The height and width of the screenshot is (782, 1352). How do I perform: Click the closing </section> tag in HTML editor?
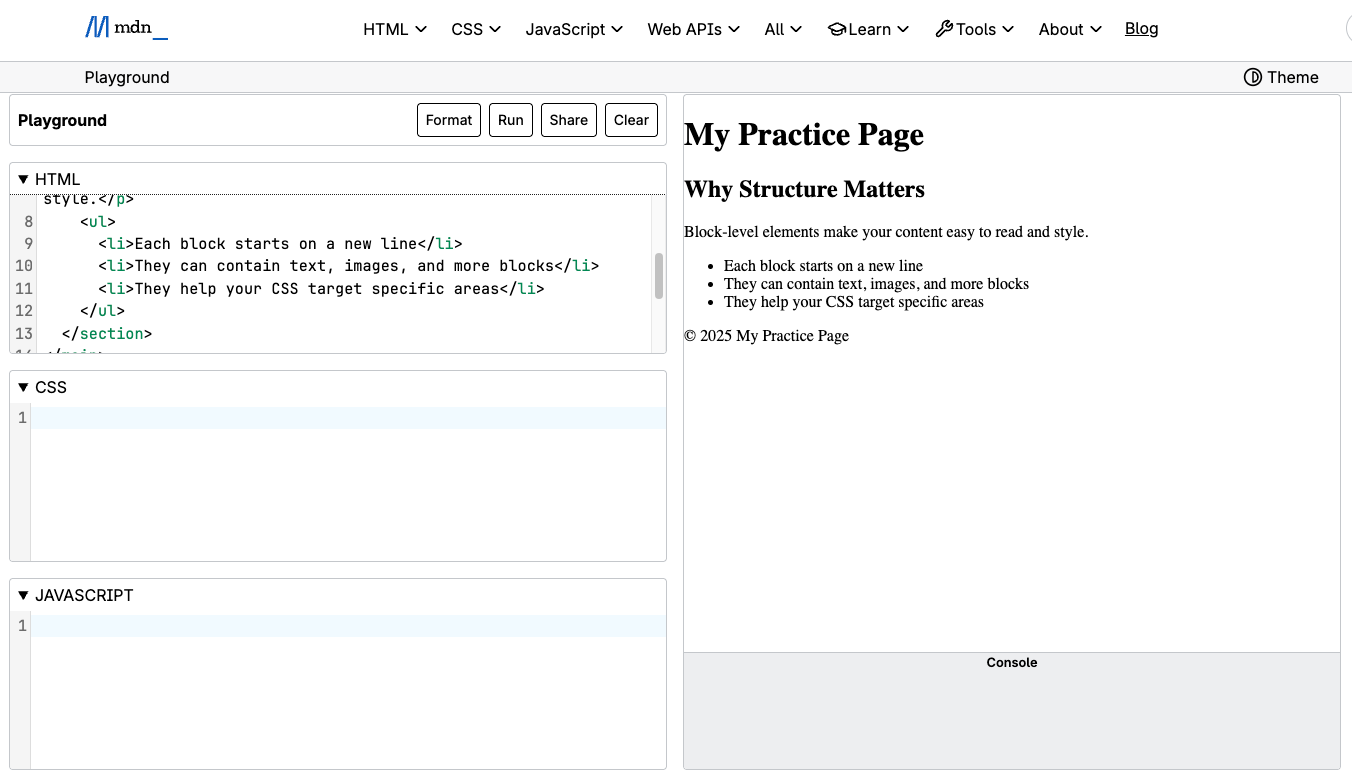(x=107, y=334)
